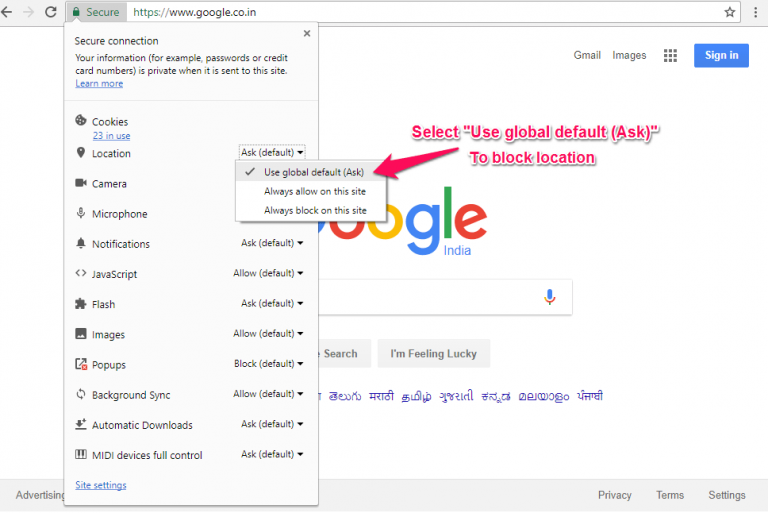The width and height of the screenshot is (768, 513).
Task: Click the Sign in button
Action: pos(721,55)
